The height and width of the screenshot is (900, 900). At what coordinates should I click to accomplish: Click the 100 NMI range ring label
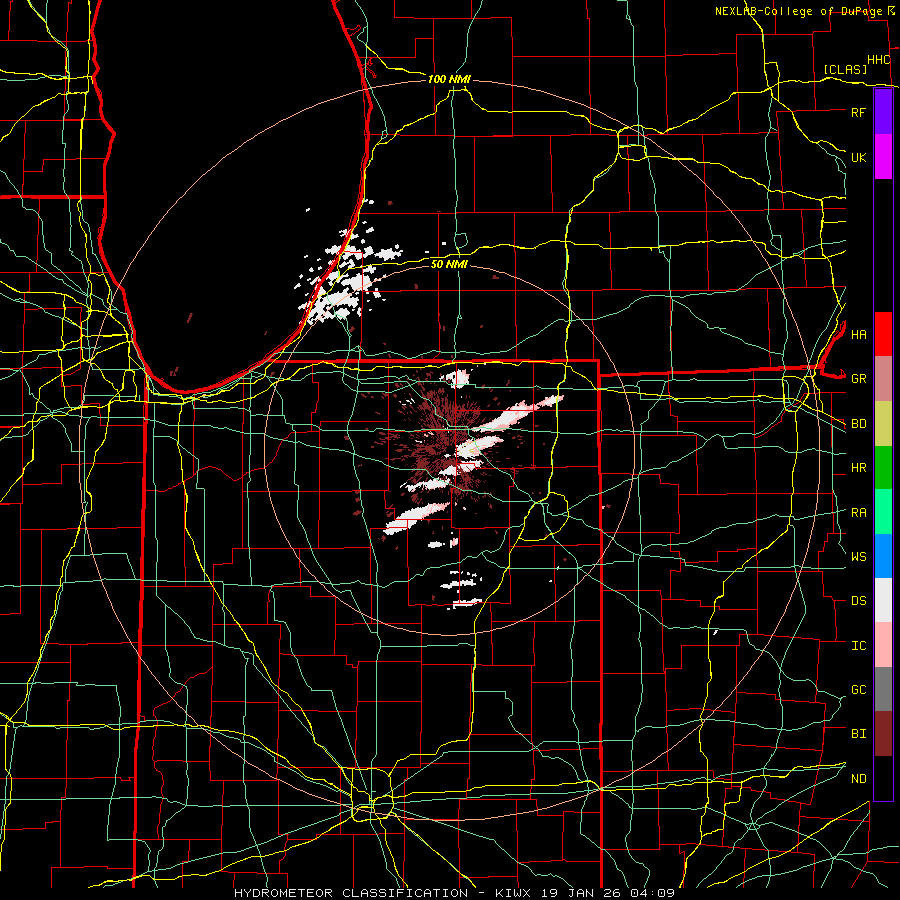[449, 79]
